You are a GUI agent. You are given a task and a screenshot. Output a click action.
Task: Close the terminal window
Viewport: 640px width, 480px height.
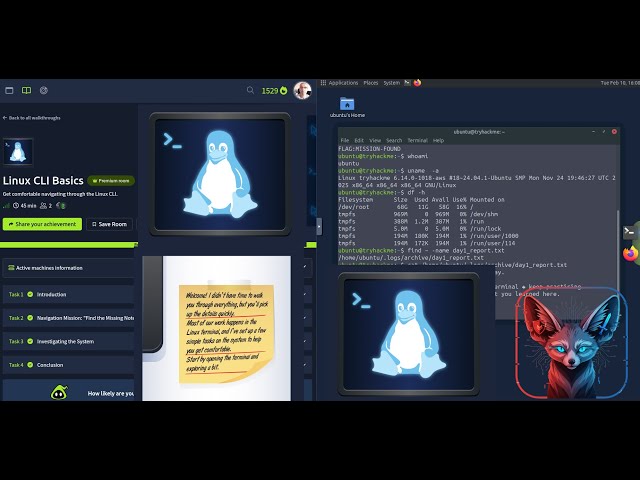(x=614, y=132)
